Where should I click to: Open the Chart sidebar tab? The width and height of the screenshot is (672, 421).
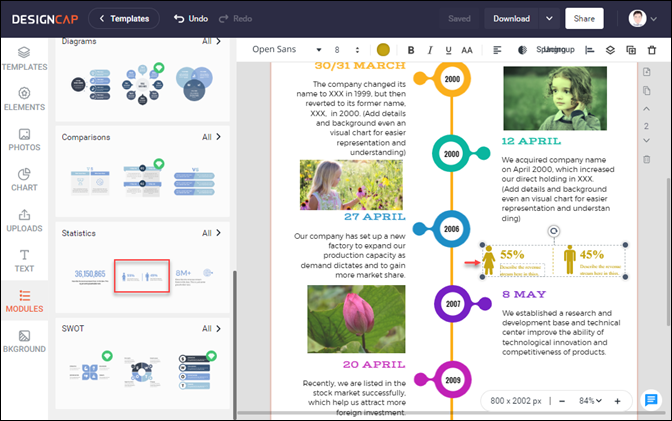(24, 180)
